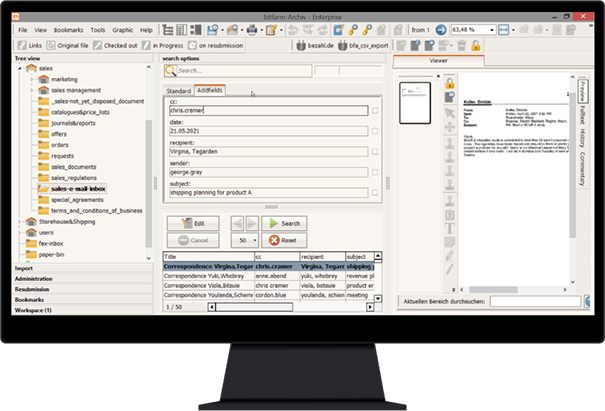Click the bfa_csv_export plug-in icon
Image resolution: width=605 pixels, height=411 pixels.
(342, 46)
